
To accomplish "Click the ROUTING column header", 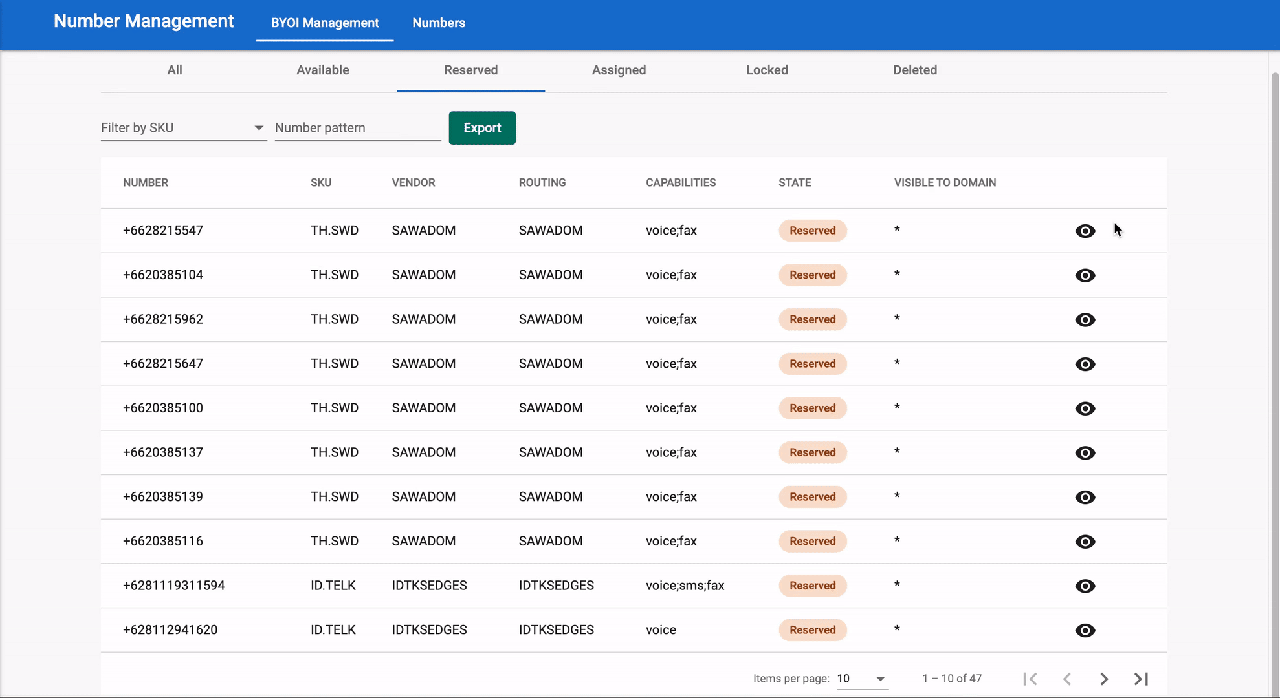I will [x=542, y=183].
